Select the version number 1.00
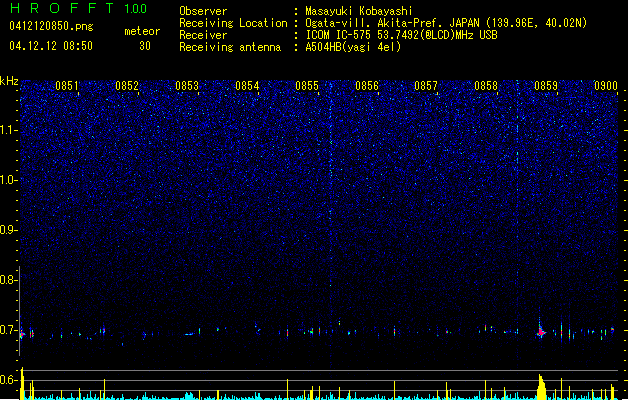 (136, 8)
